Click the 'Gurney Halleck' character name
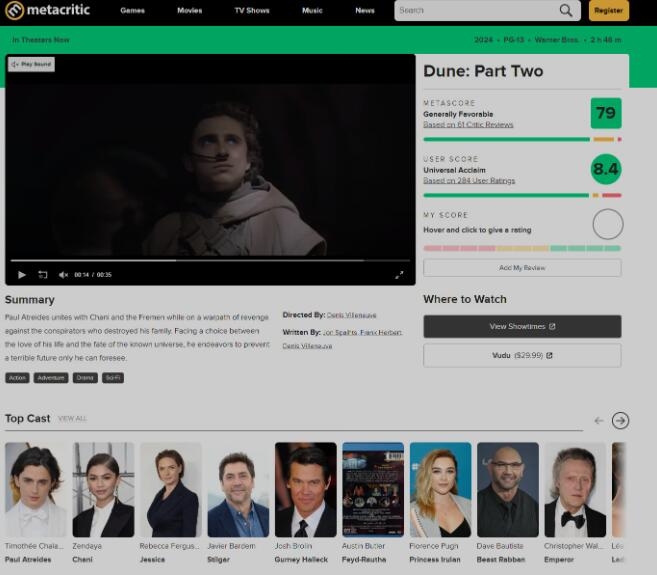657x575 pixels. click(301, 559)
